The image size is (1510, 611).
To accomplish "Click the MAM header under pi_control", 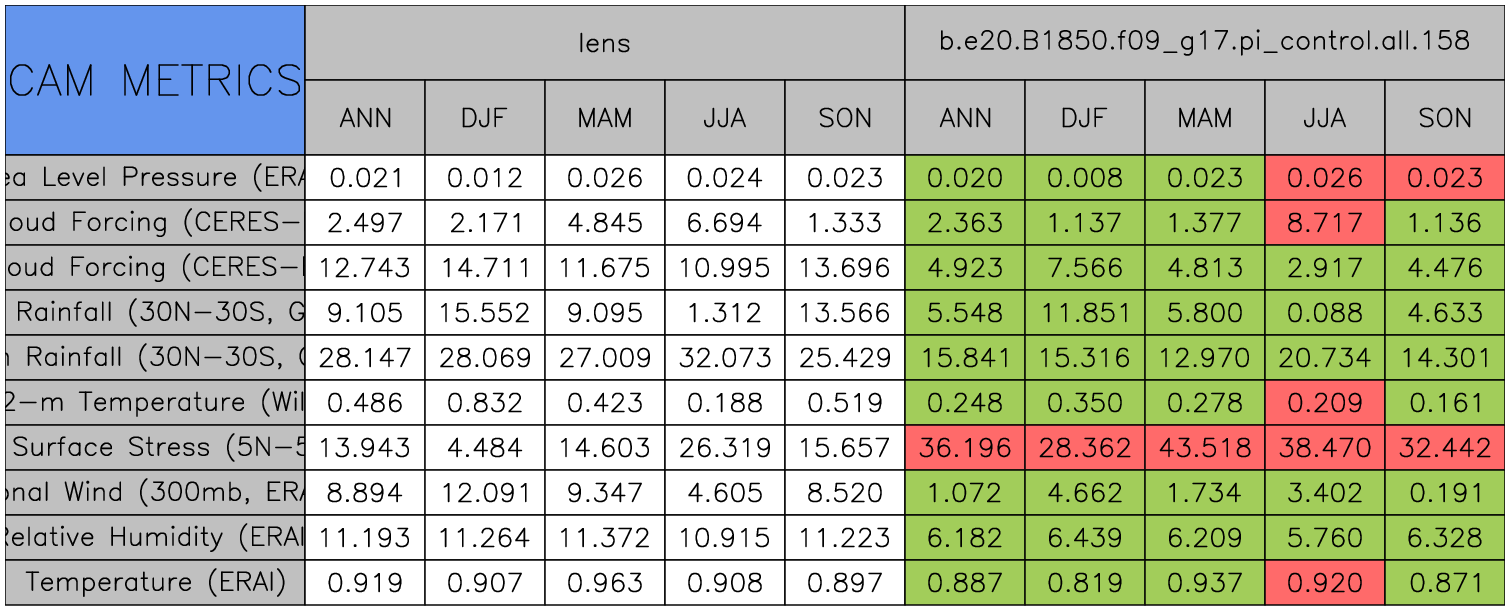I will (x=1204, y=118).
